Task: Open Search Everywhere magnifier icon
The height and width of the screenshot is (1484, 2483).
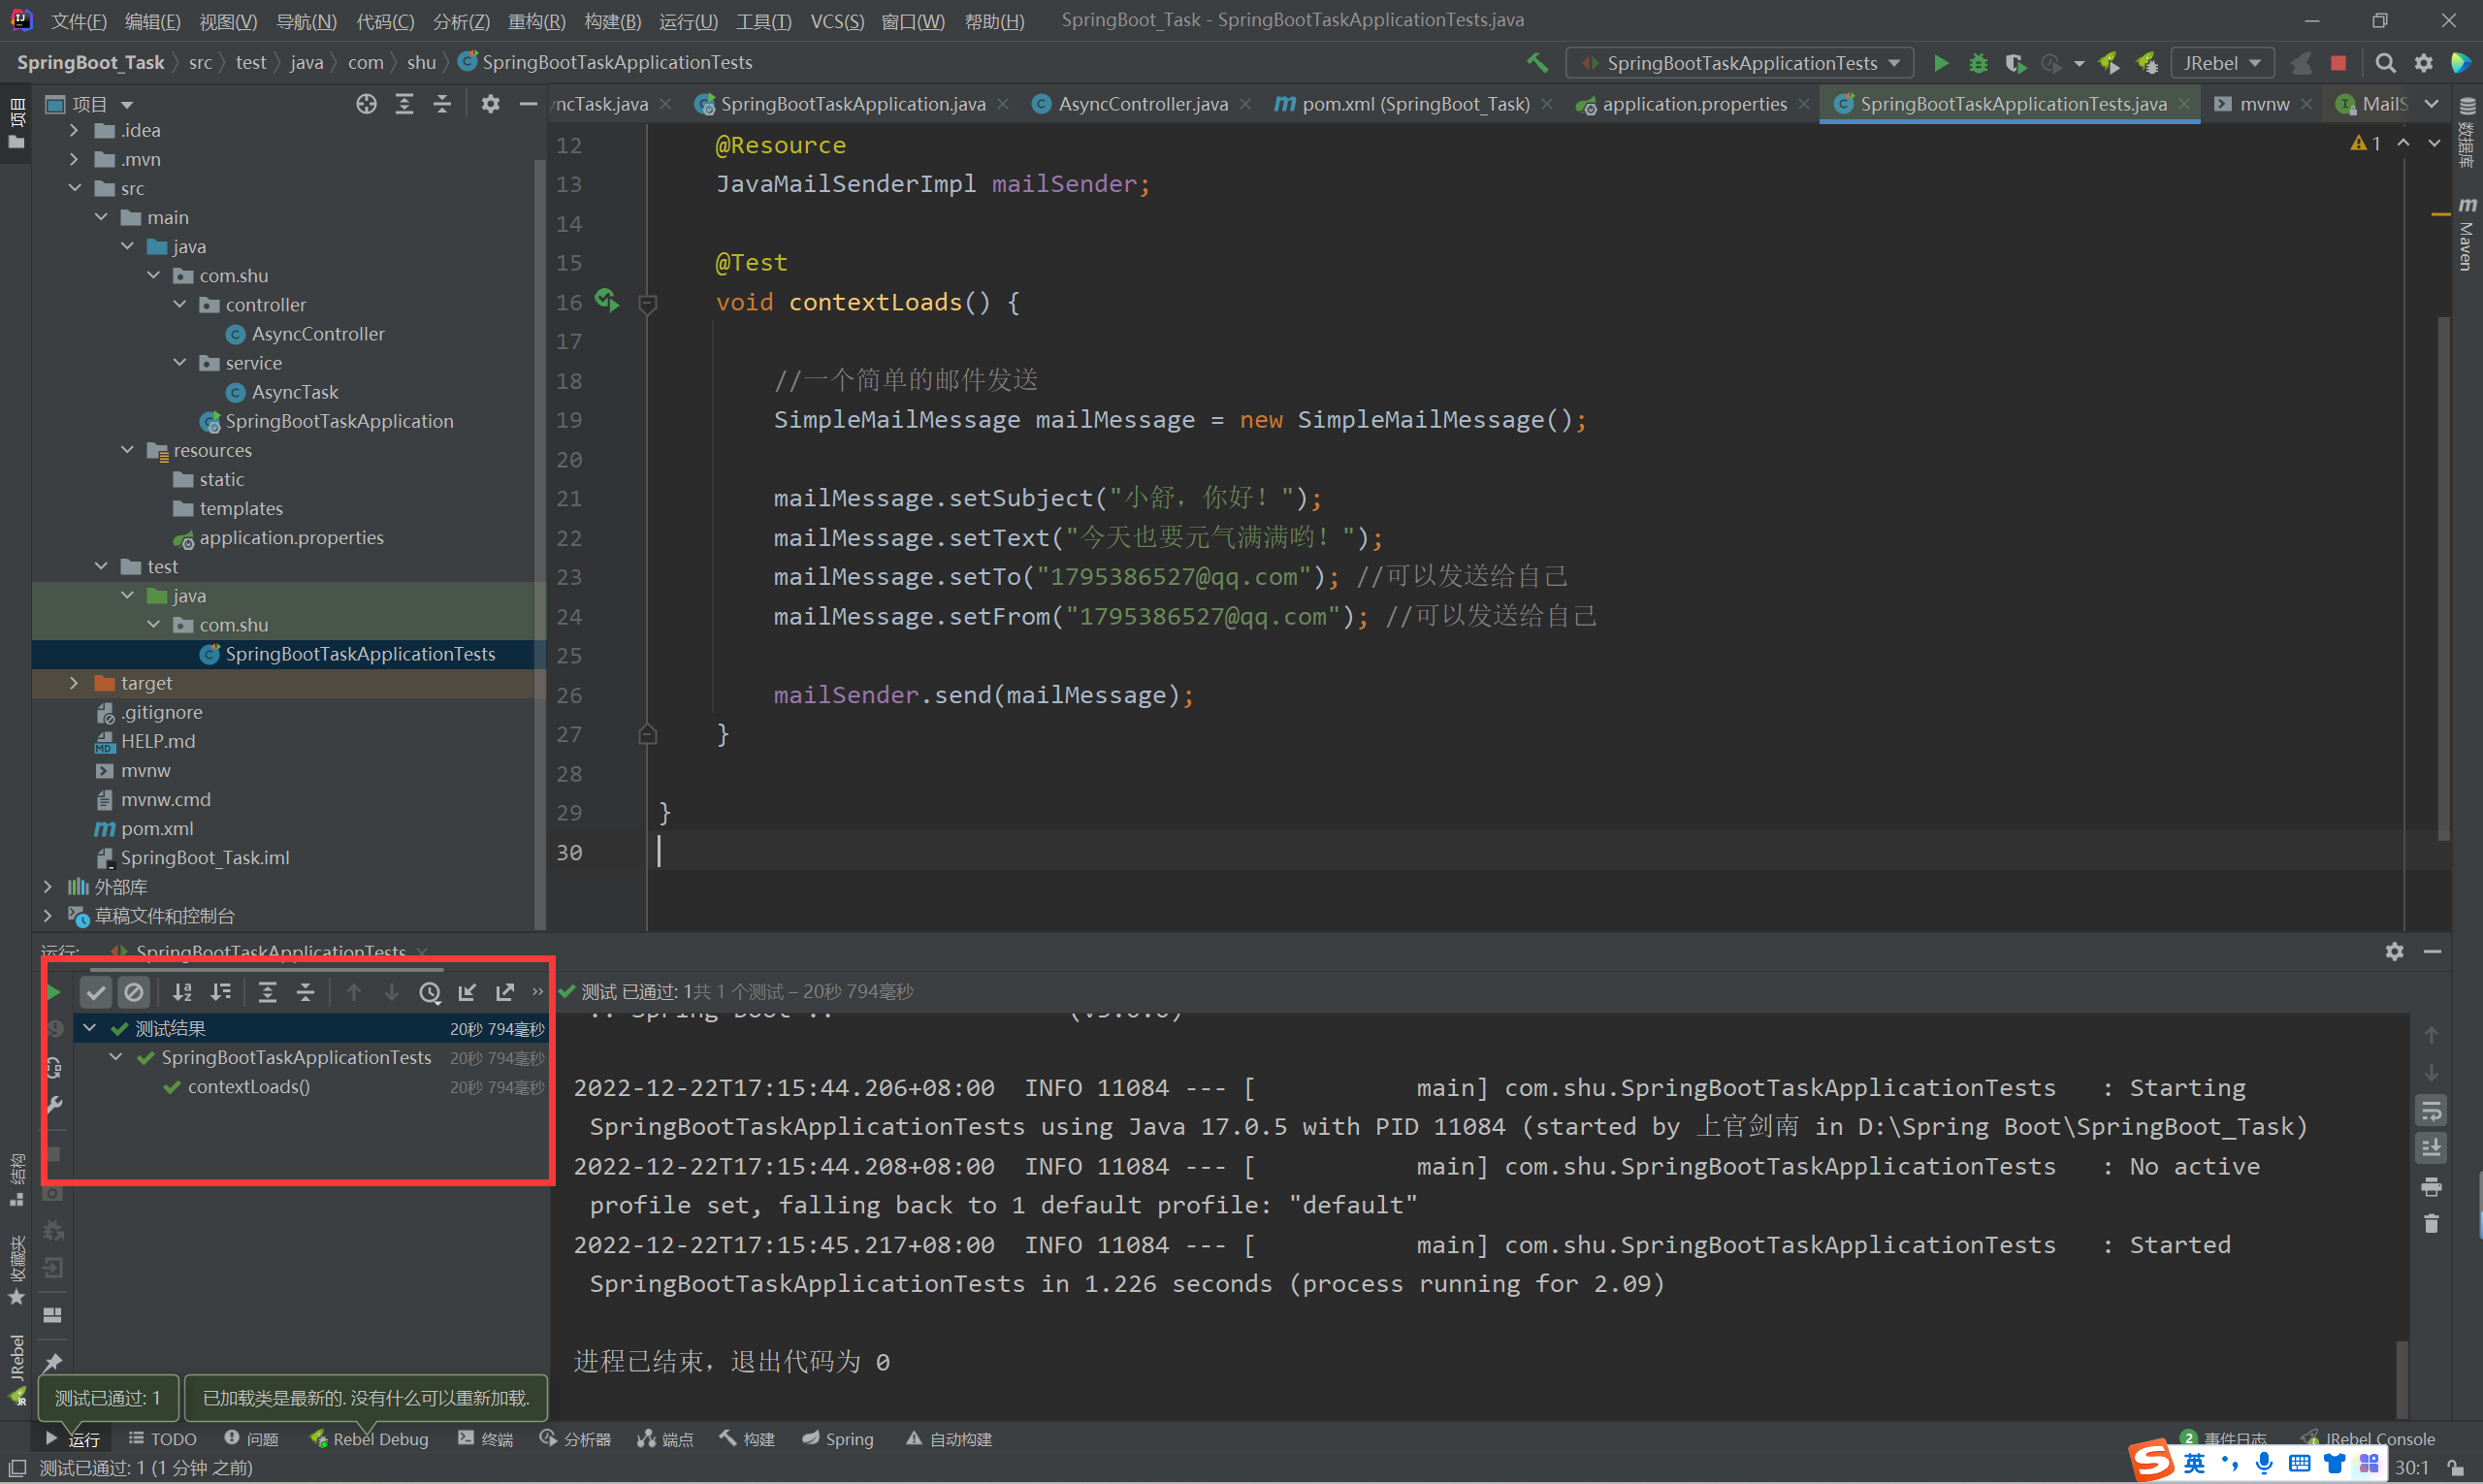Action: point(2385,63)
